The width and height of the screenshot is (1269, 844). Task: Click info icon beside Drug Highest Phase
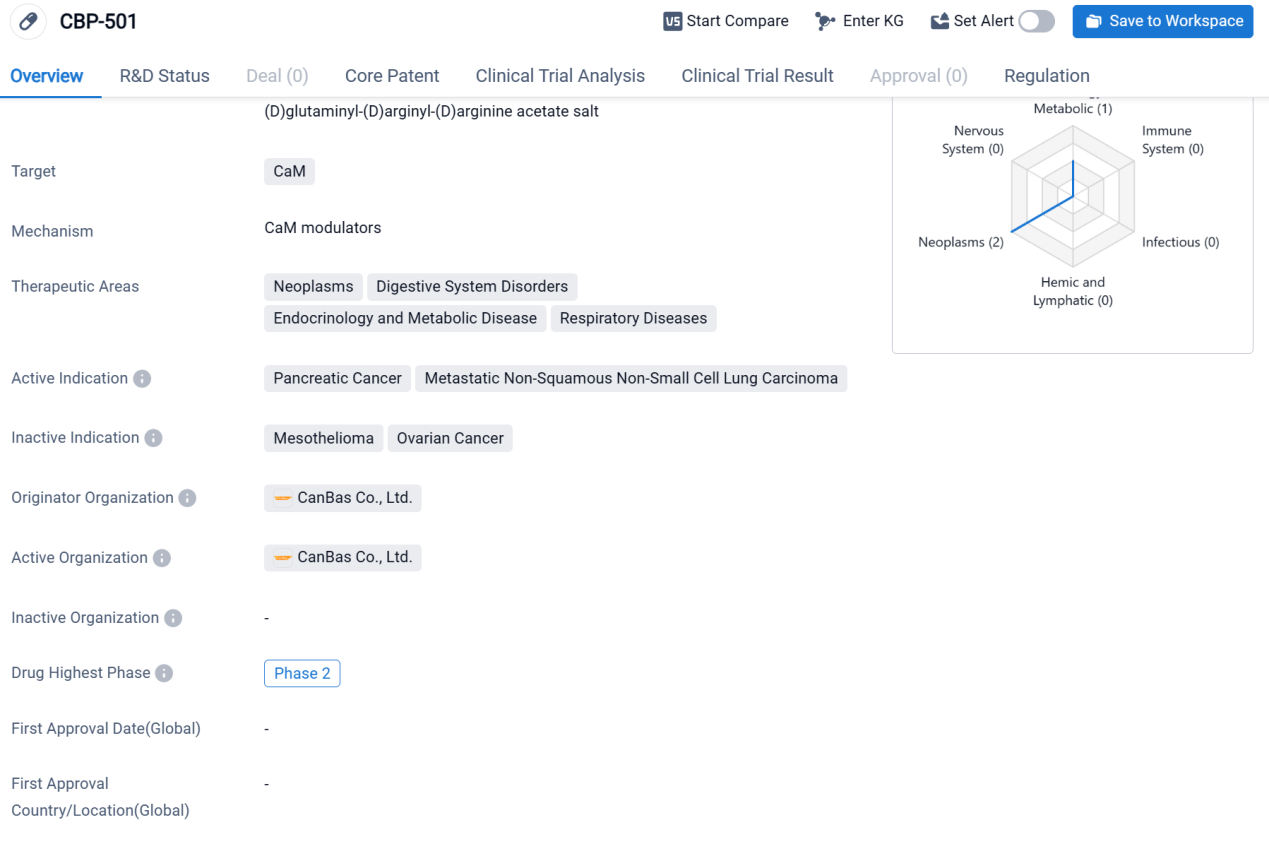(164, 673)
